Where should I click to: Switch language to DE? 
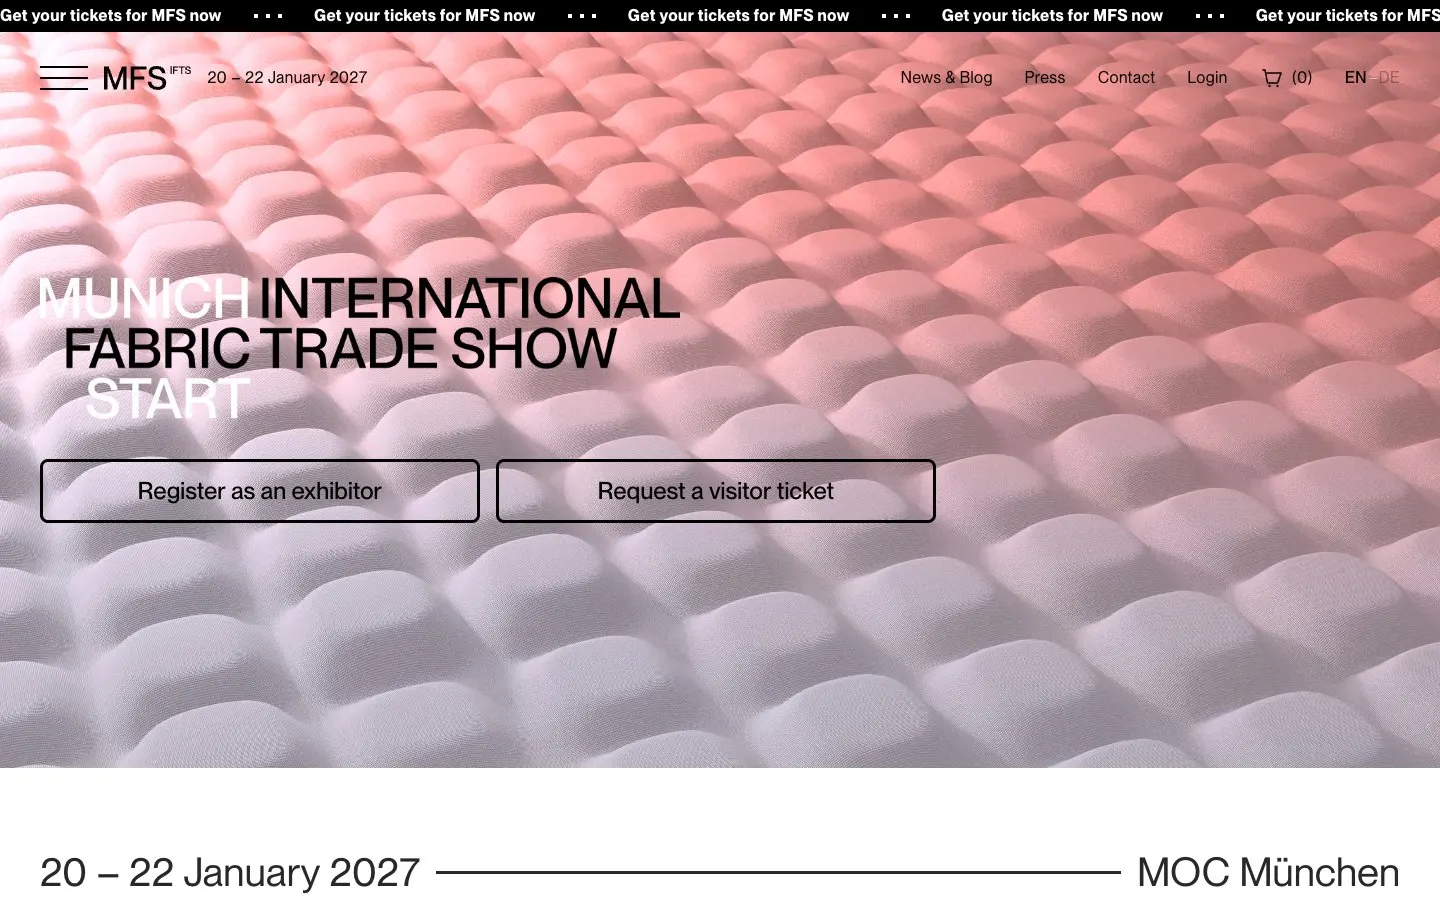[1389, 78]
